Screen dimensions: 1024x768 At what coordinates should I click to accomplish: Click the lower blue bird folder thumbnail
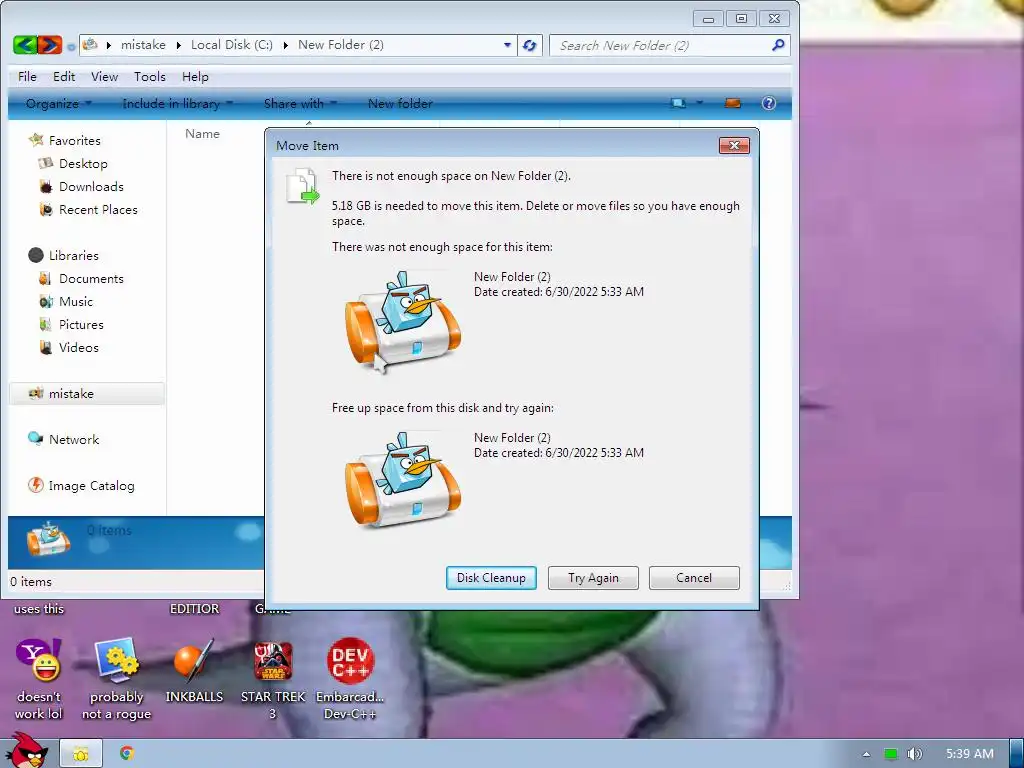(x=403, y=480)
